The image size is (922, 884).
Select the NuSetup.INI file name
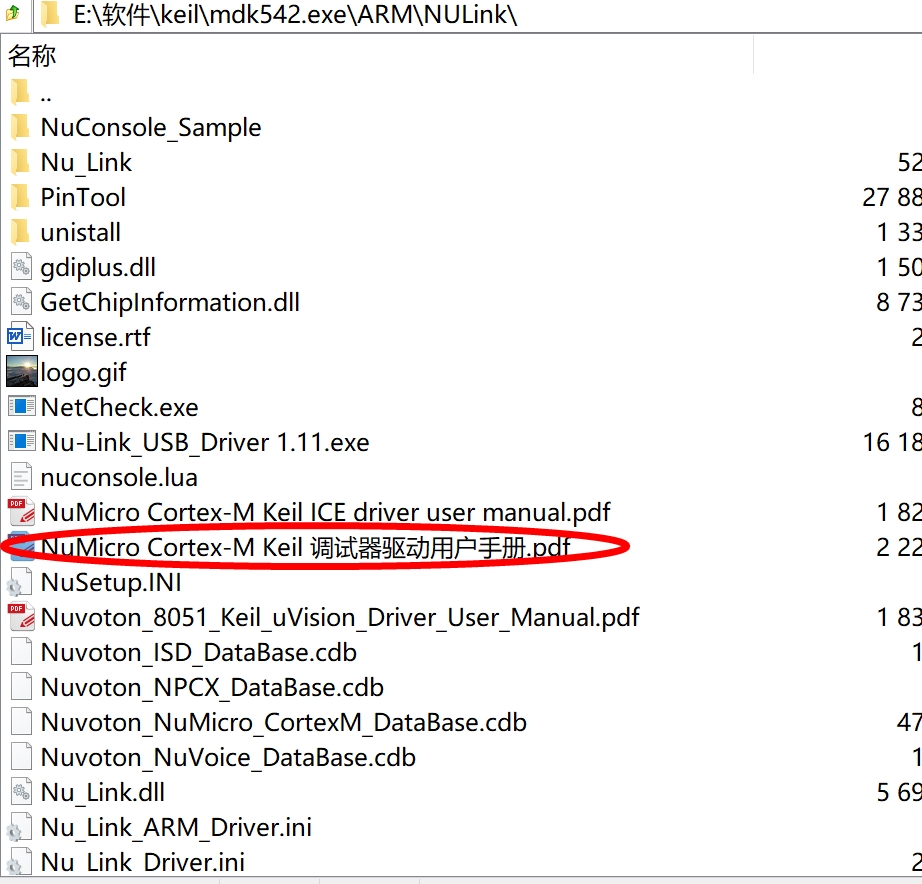[111, 582]
